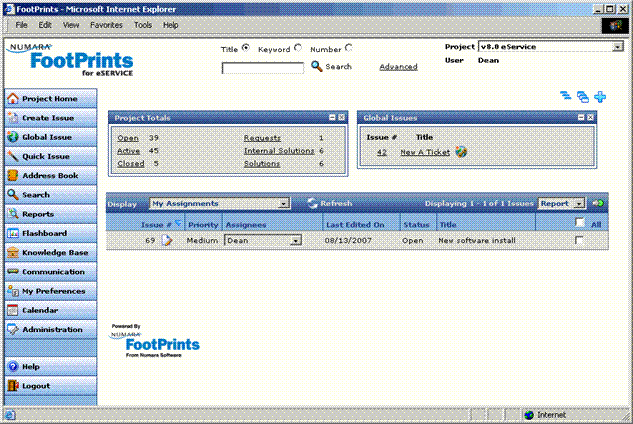Click the green go icon beside Report
Image resolution: width=633 pixels, height=424 pixels.
coord(598,203)
